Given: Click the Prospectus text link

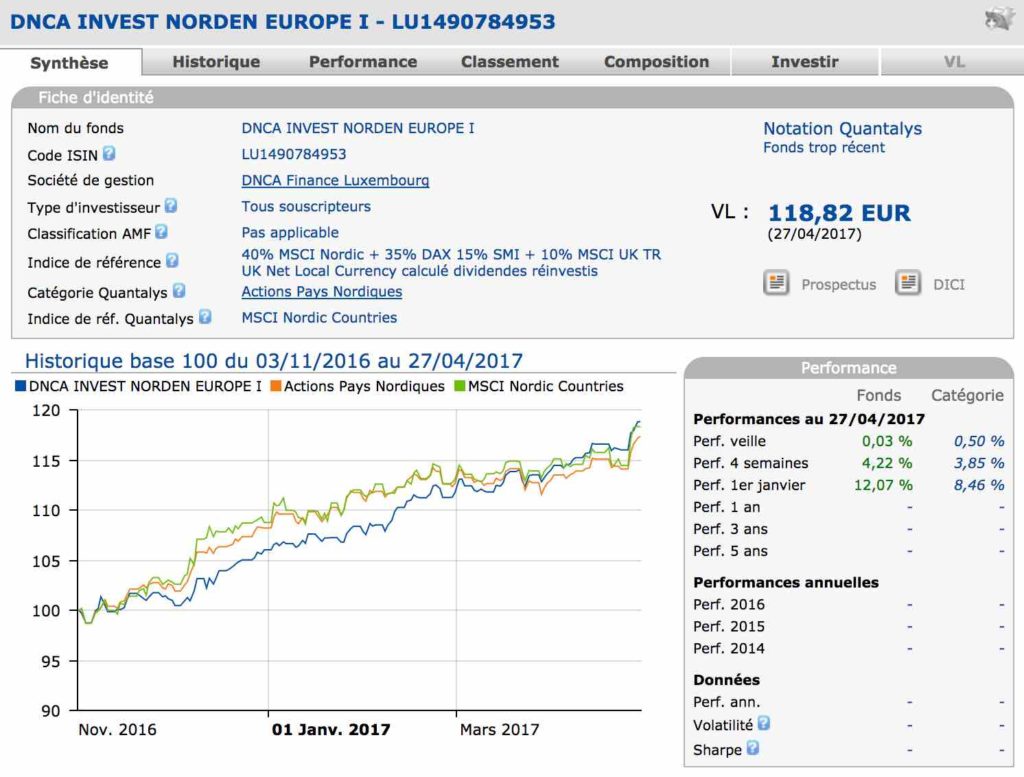Looking at the screenshot, I should [839, 285].
